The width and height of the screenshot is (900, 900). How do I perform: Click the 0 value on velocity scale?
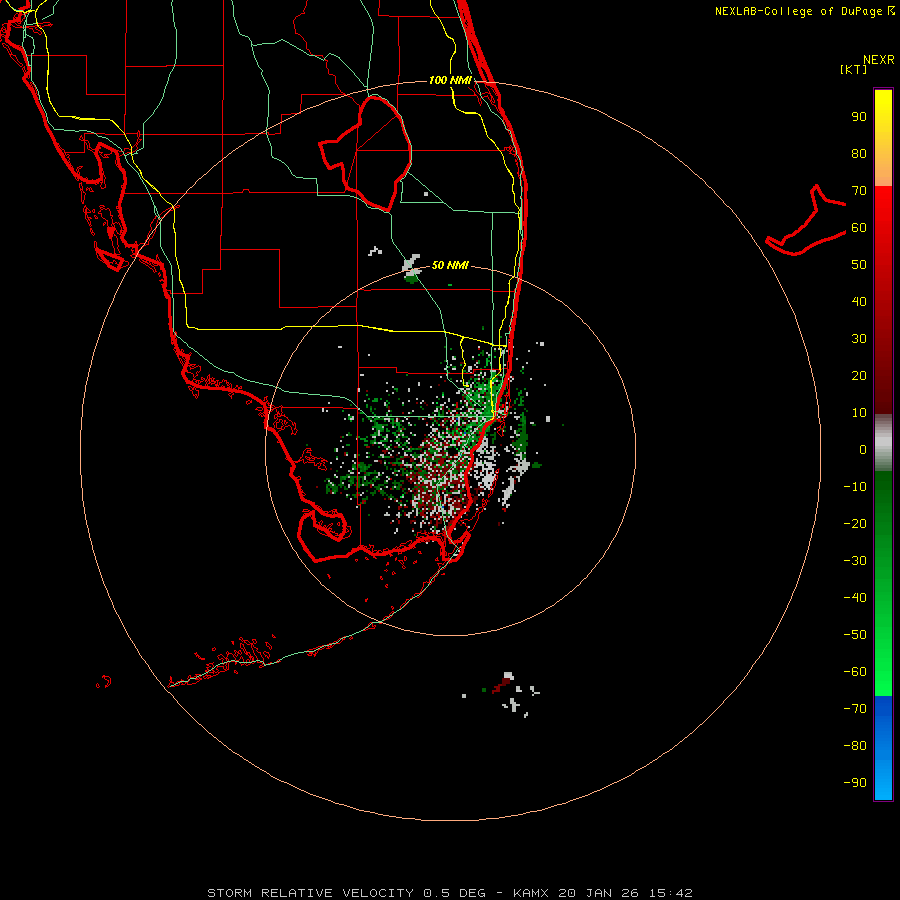click(x=863, y=450)
